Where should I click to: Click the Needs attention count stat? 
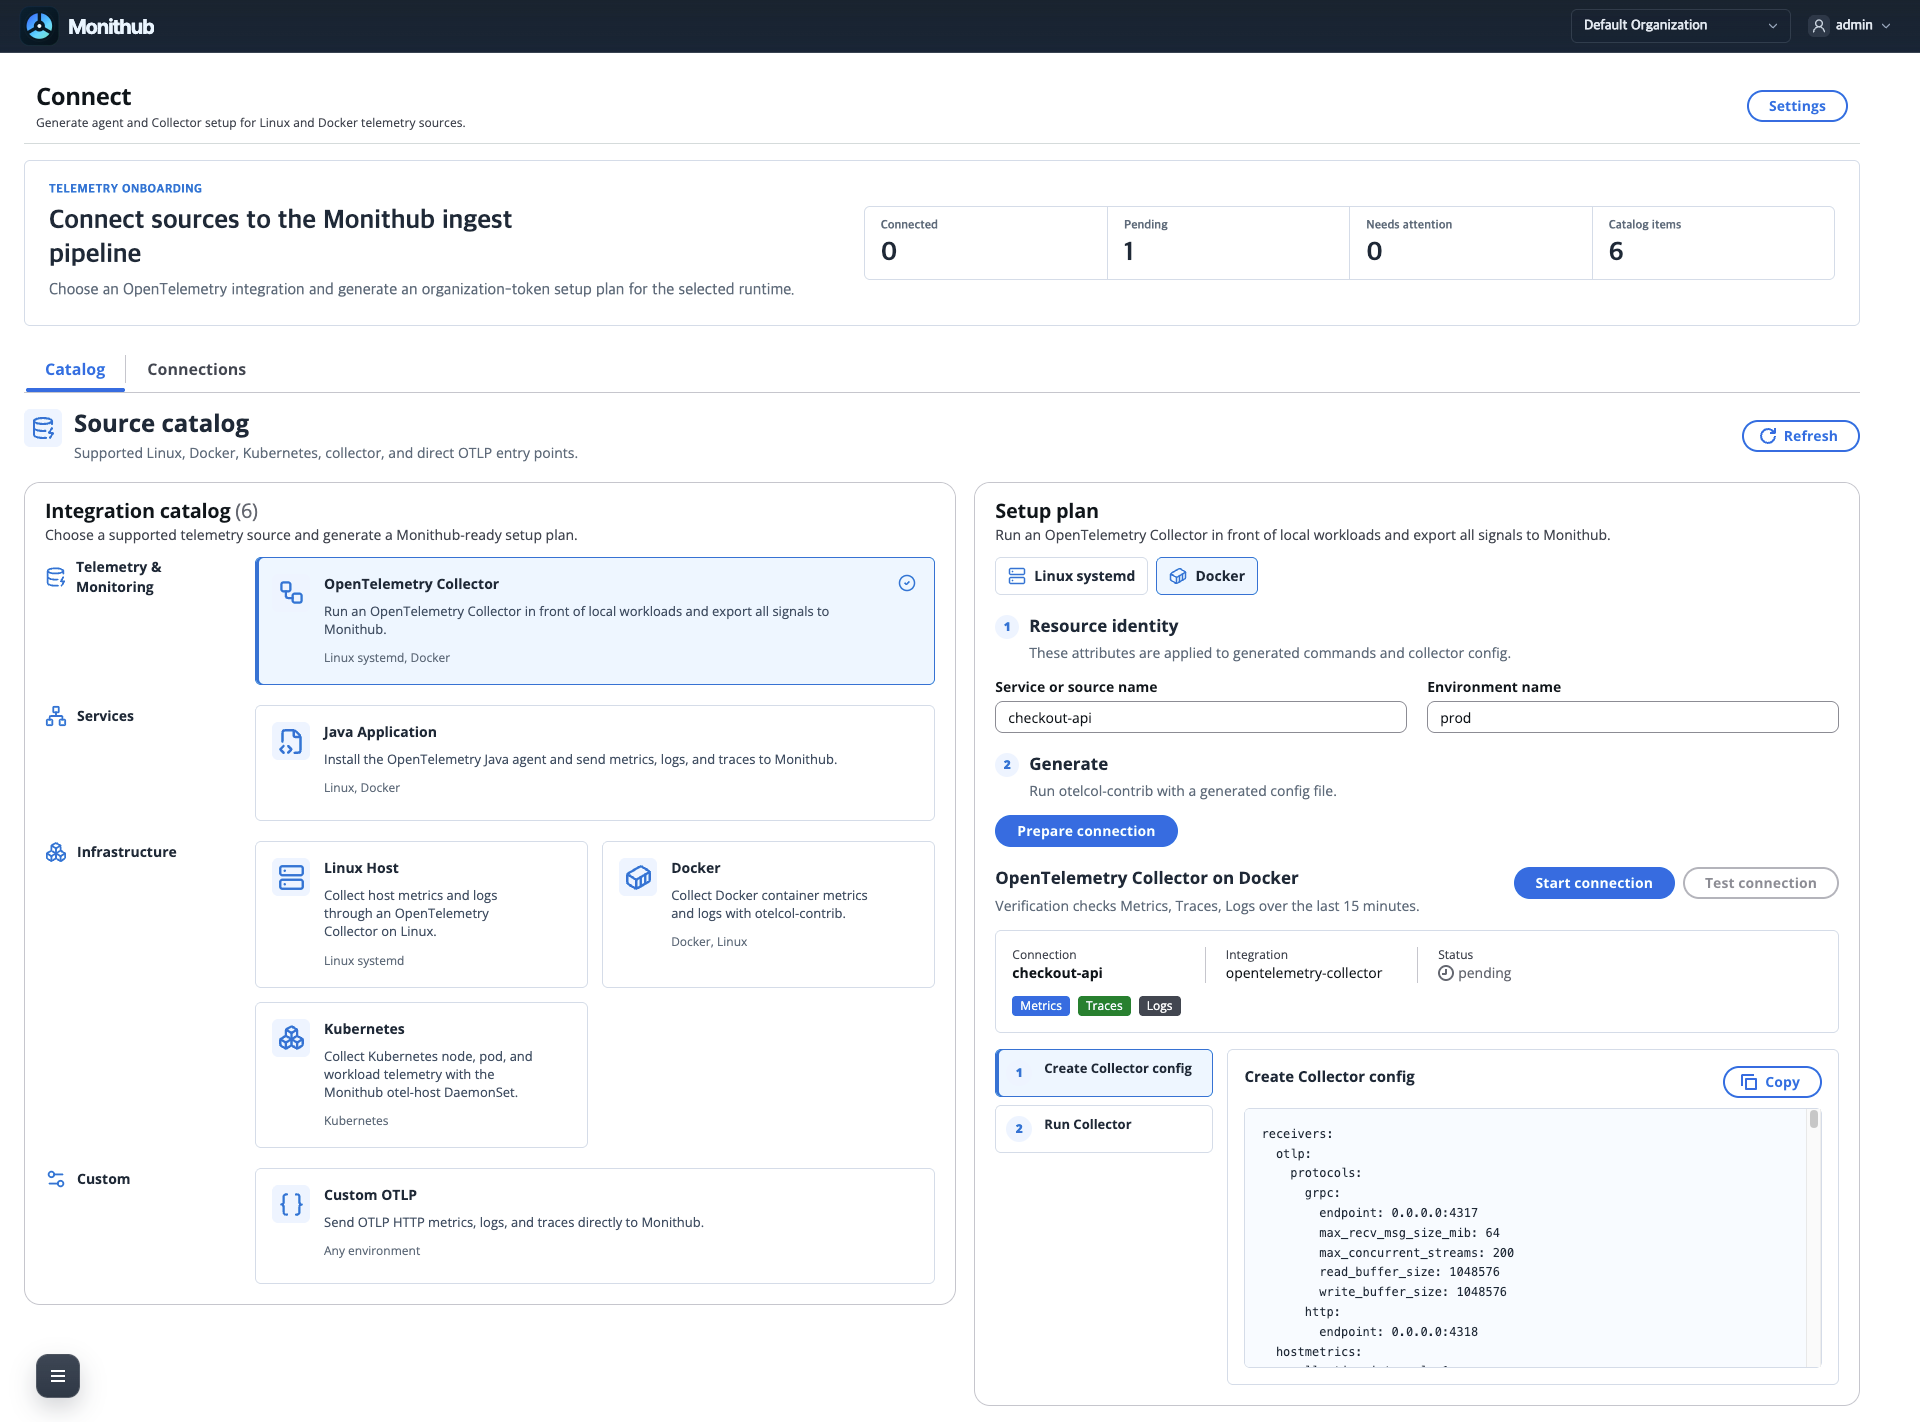pyautogui.click(x=1471, y=243)
